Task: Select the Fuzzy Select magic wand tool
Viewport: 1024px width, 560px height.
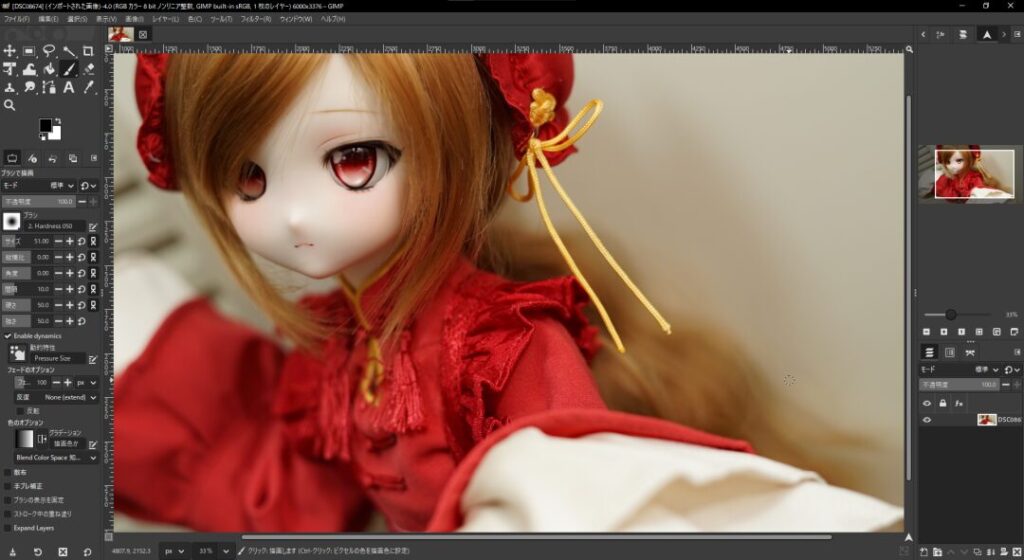Action: (69, 51)
